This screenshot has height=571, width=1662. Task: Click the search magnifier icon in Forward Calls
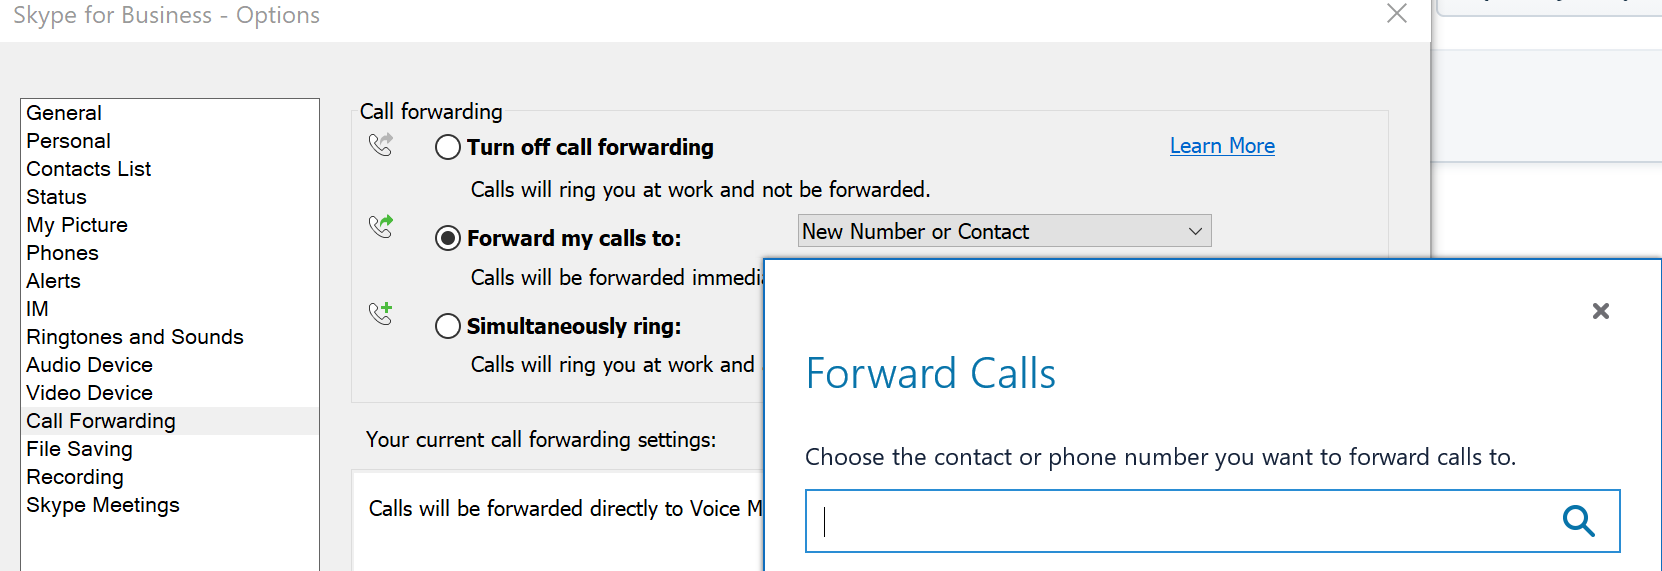pos(1578,521)
